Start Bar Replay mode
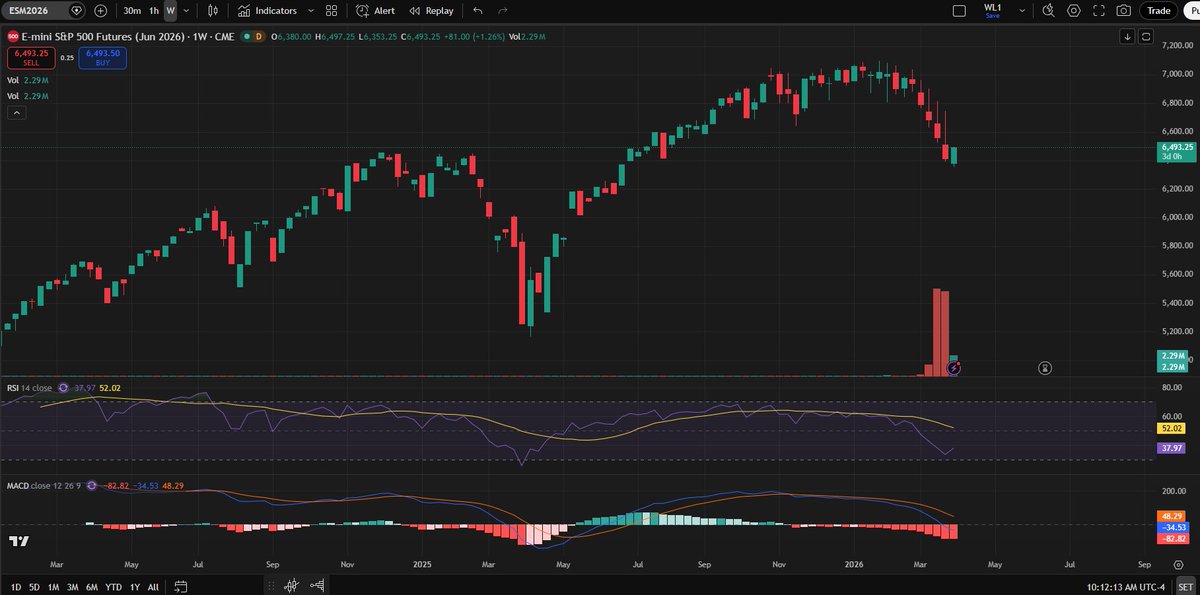1200x595 pixels. pos(431,10)
